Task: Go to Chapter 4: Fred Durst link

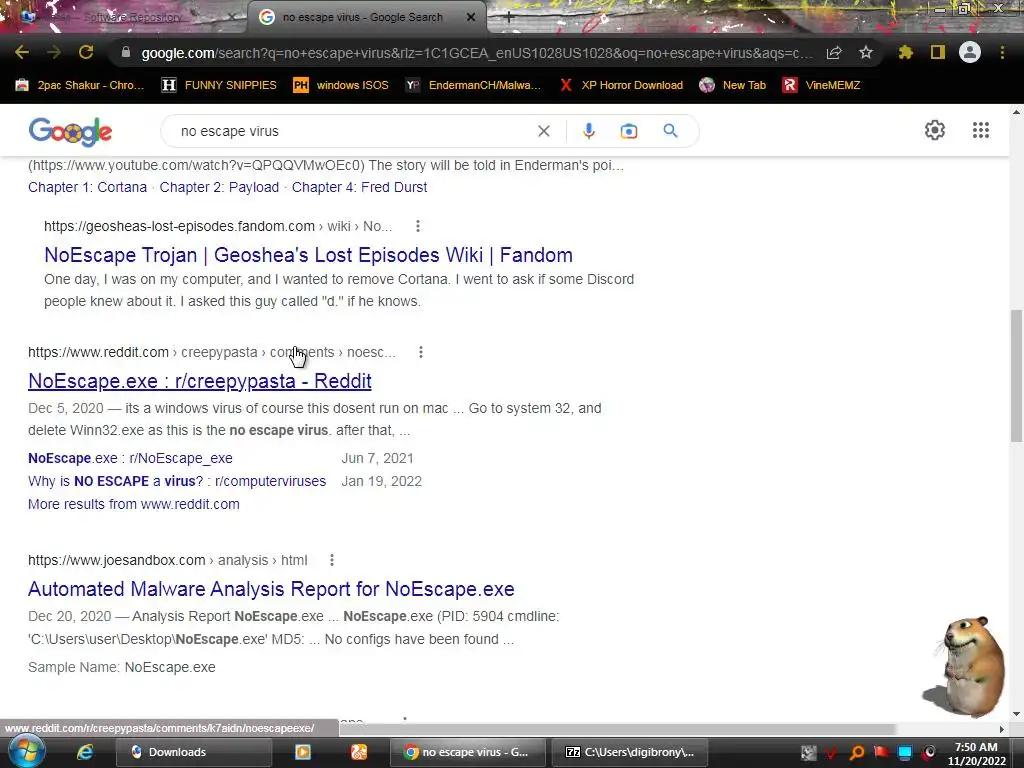Action: click(x=359, y=187)
